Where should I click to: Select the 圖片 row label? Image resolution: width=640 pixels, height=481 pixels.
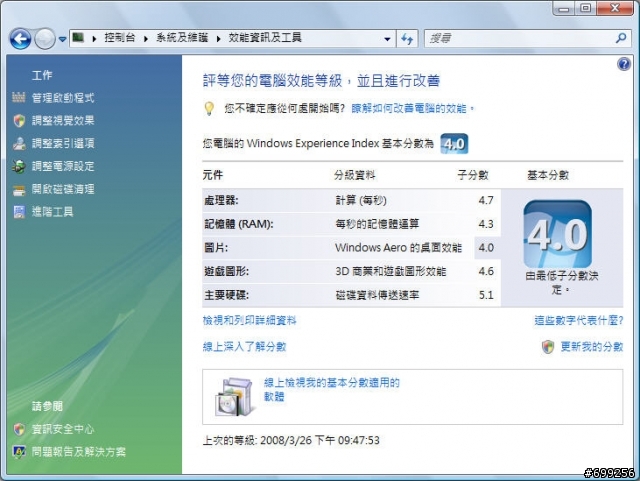[x=216, y=248]
